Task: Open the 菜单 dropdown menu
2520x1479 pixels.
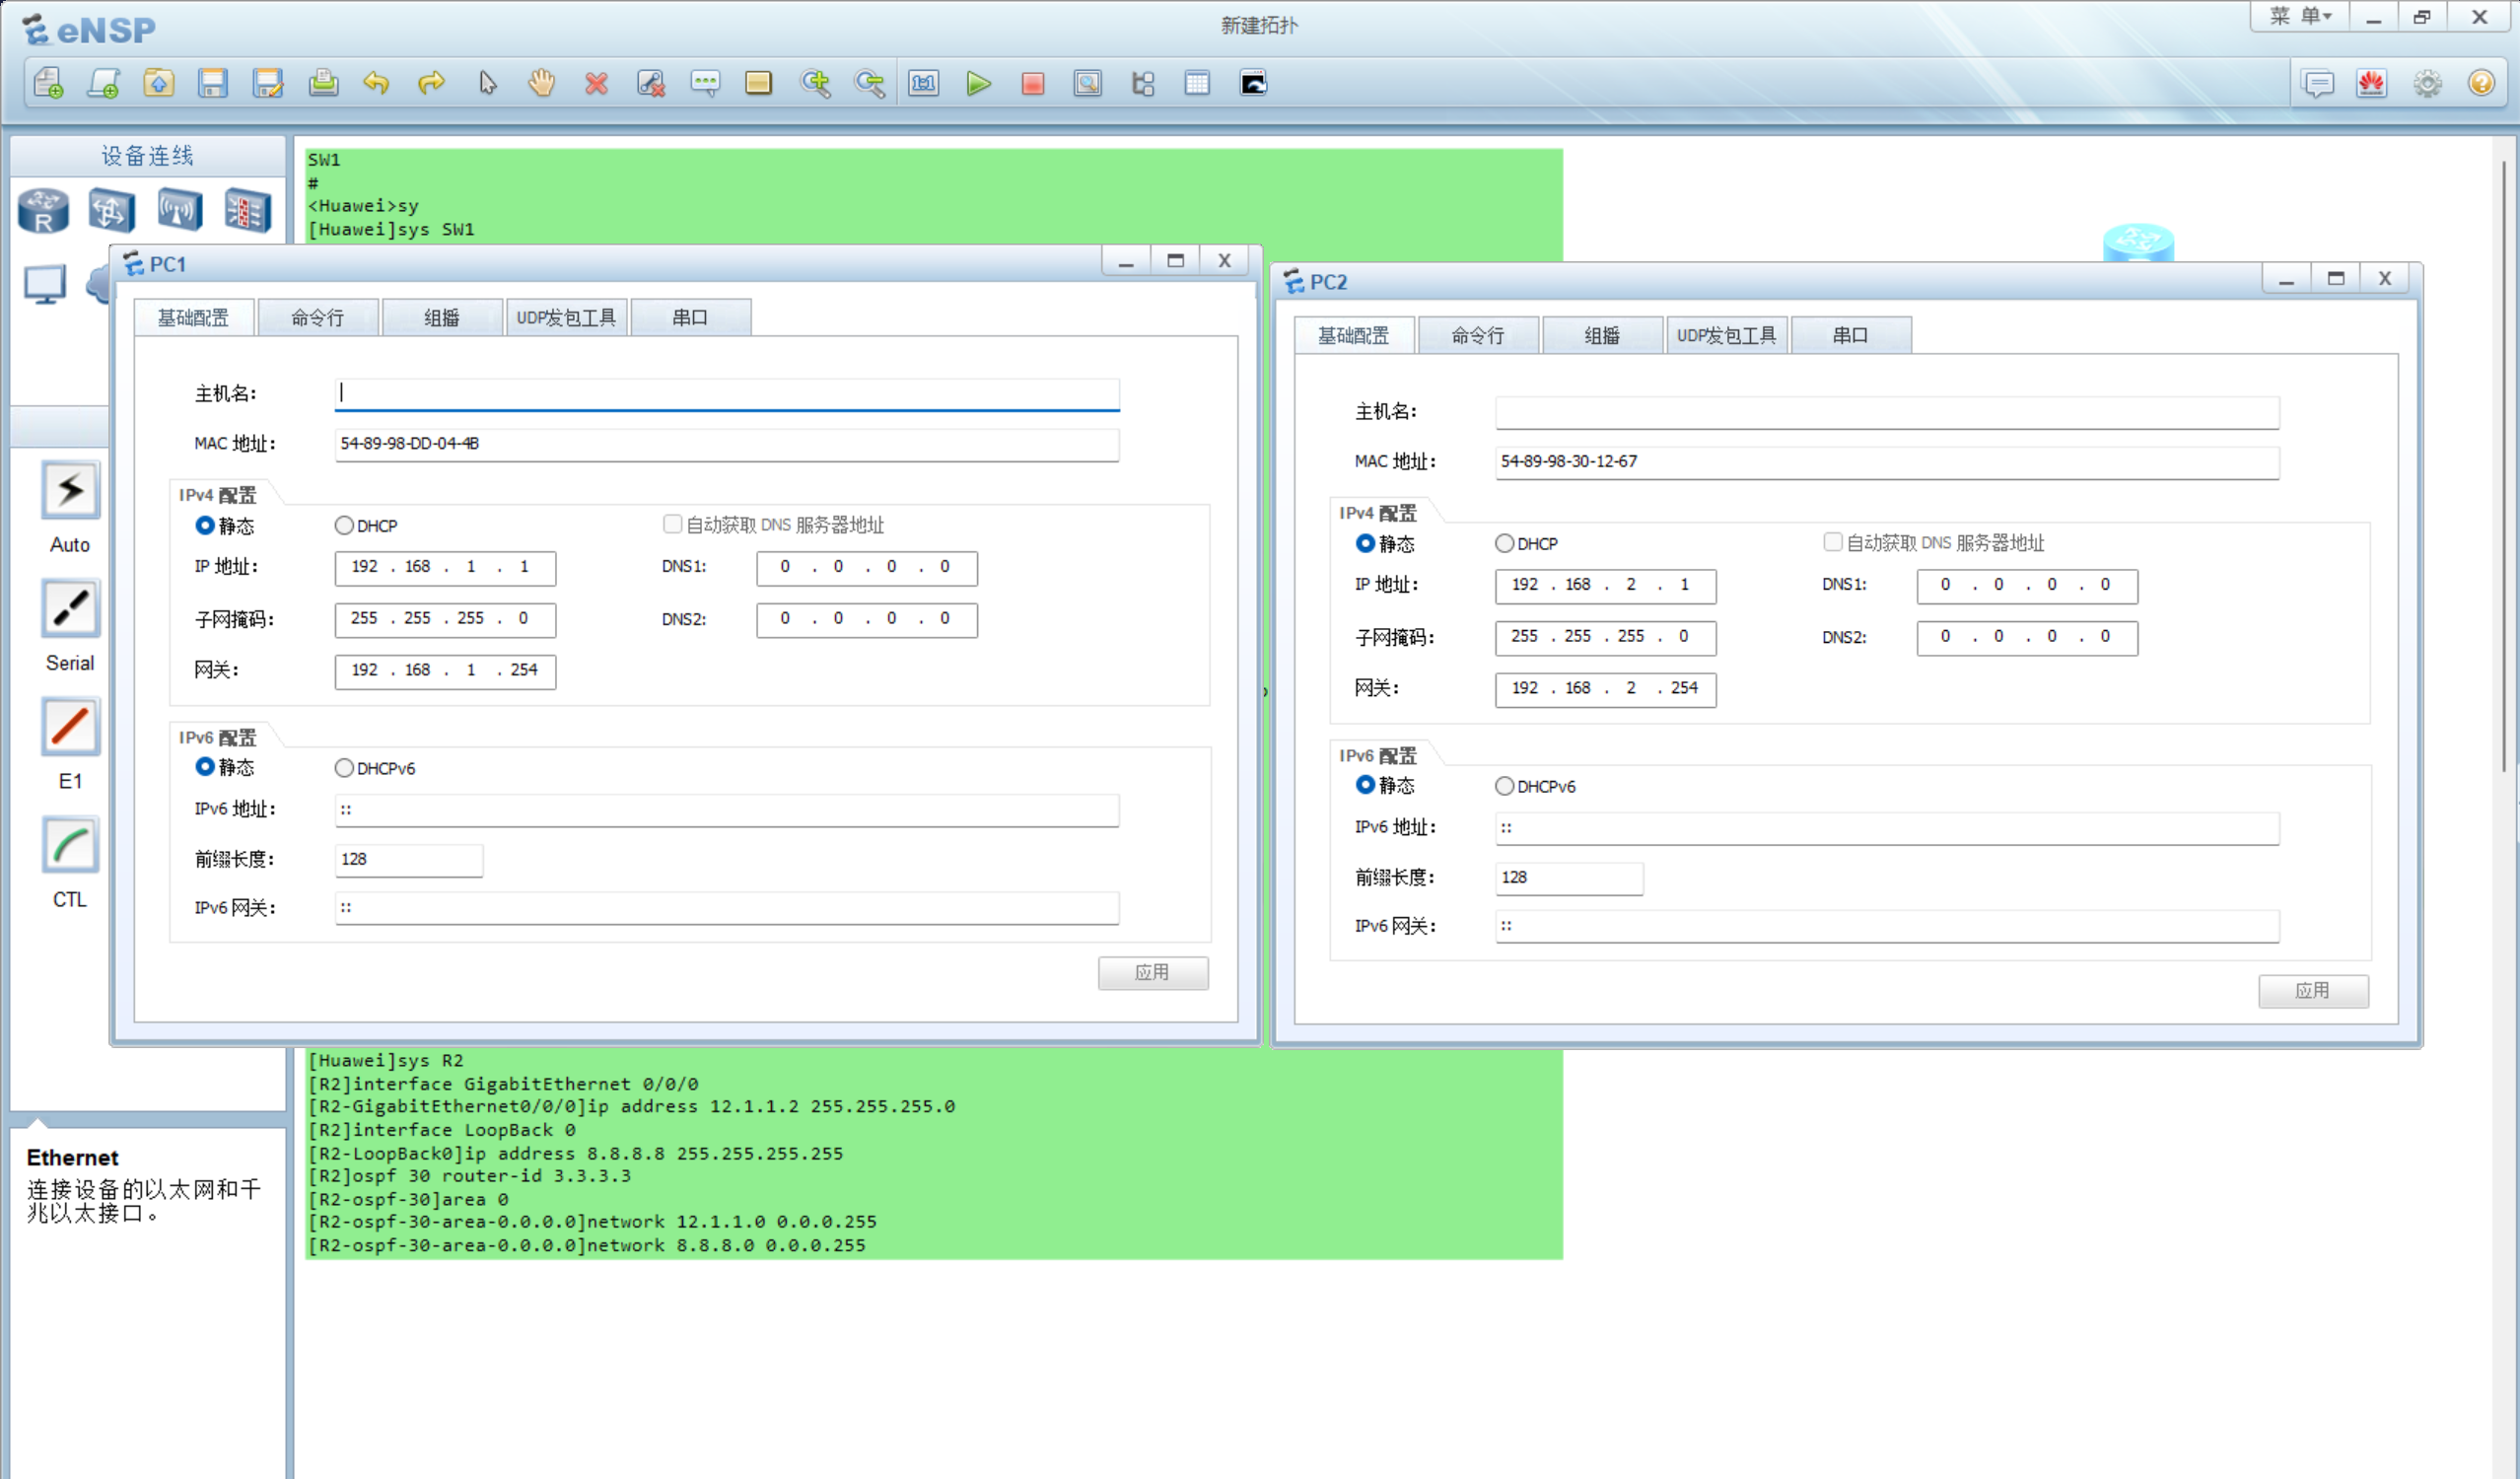Action: click(2300, 17)
